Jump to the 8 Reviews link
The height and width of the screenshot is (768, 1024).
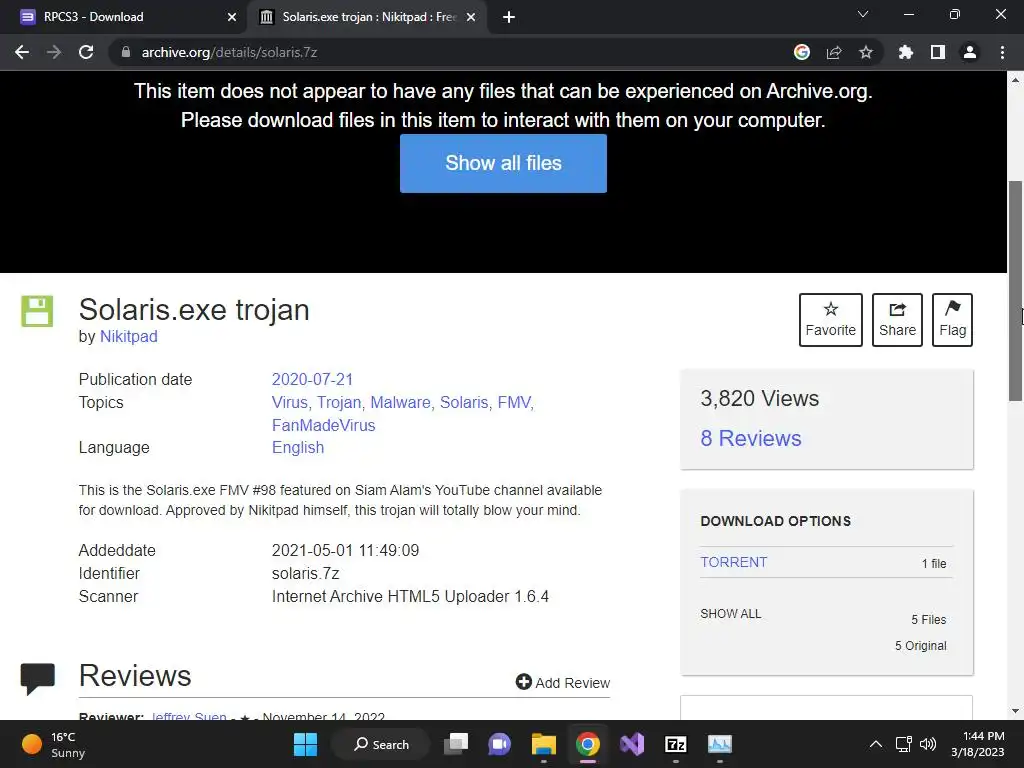751,438
